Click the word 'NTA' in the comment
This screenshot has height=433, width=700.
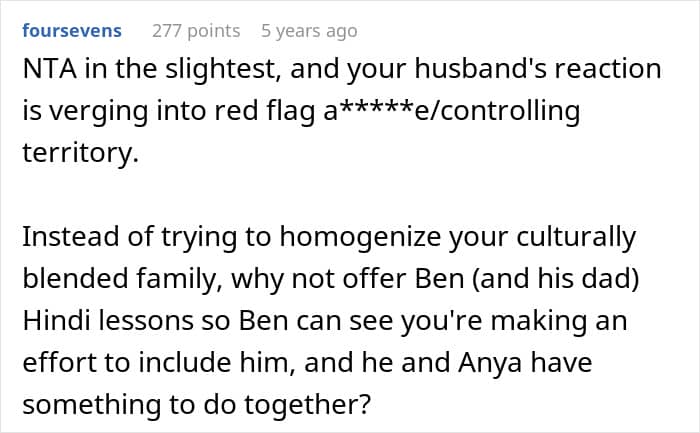point(48,70)
